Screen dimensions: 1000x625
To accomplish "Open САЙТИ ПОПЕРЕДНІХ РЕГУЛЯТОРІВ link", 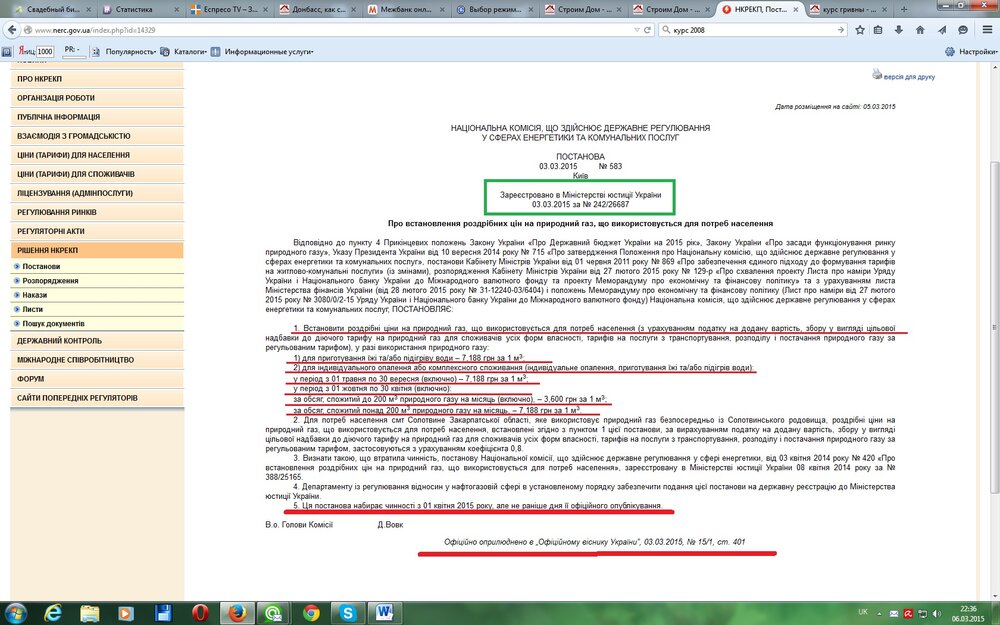I will [97, 398].
